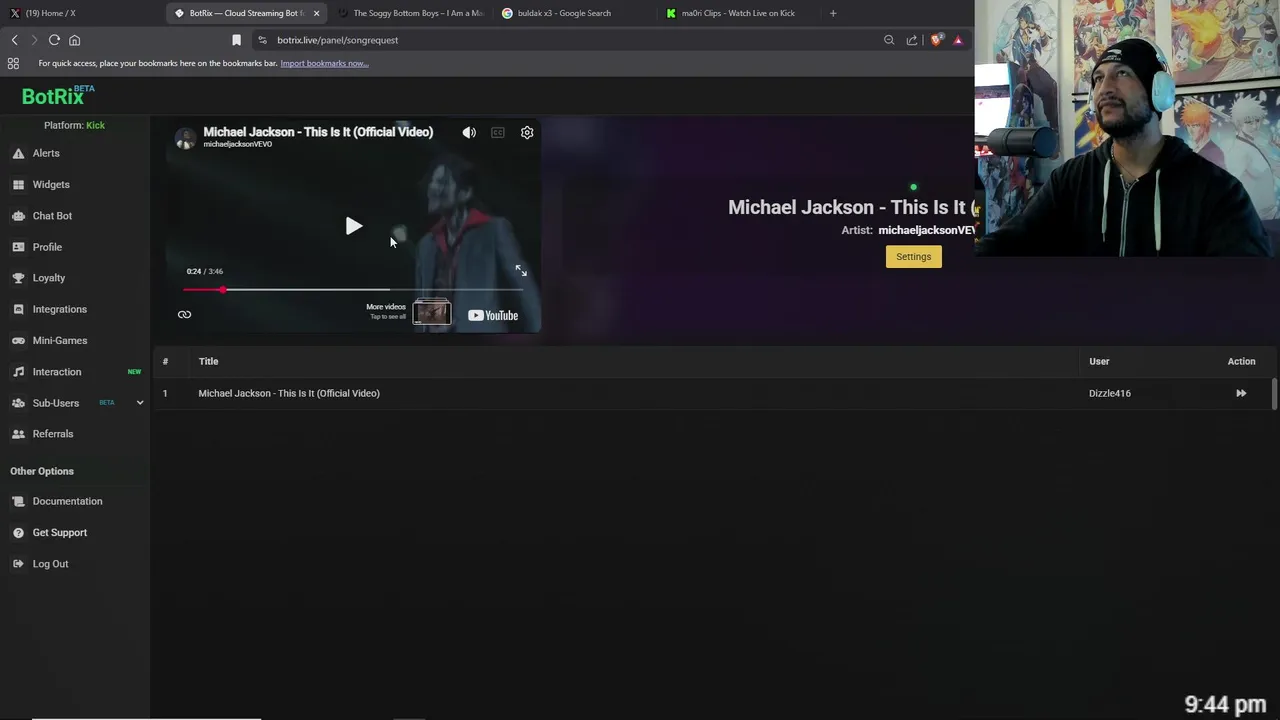1280x720 pixels.
Task: Switch to the Home / X tab
Action: click(50, 13)
